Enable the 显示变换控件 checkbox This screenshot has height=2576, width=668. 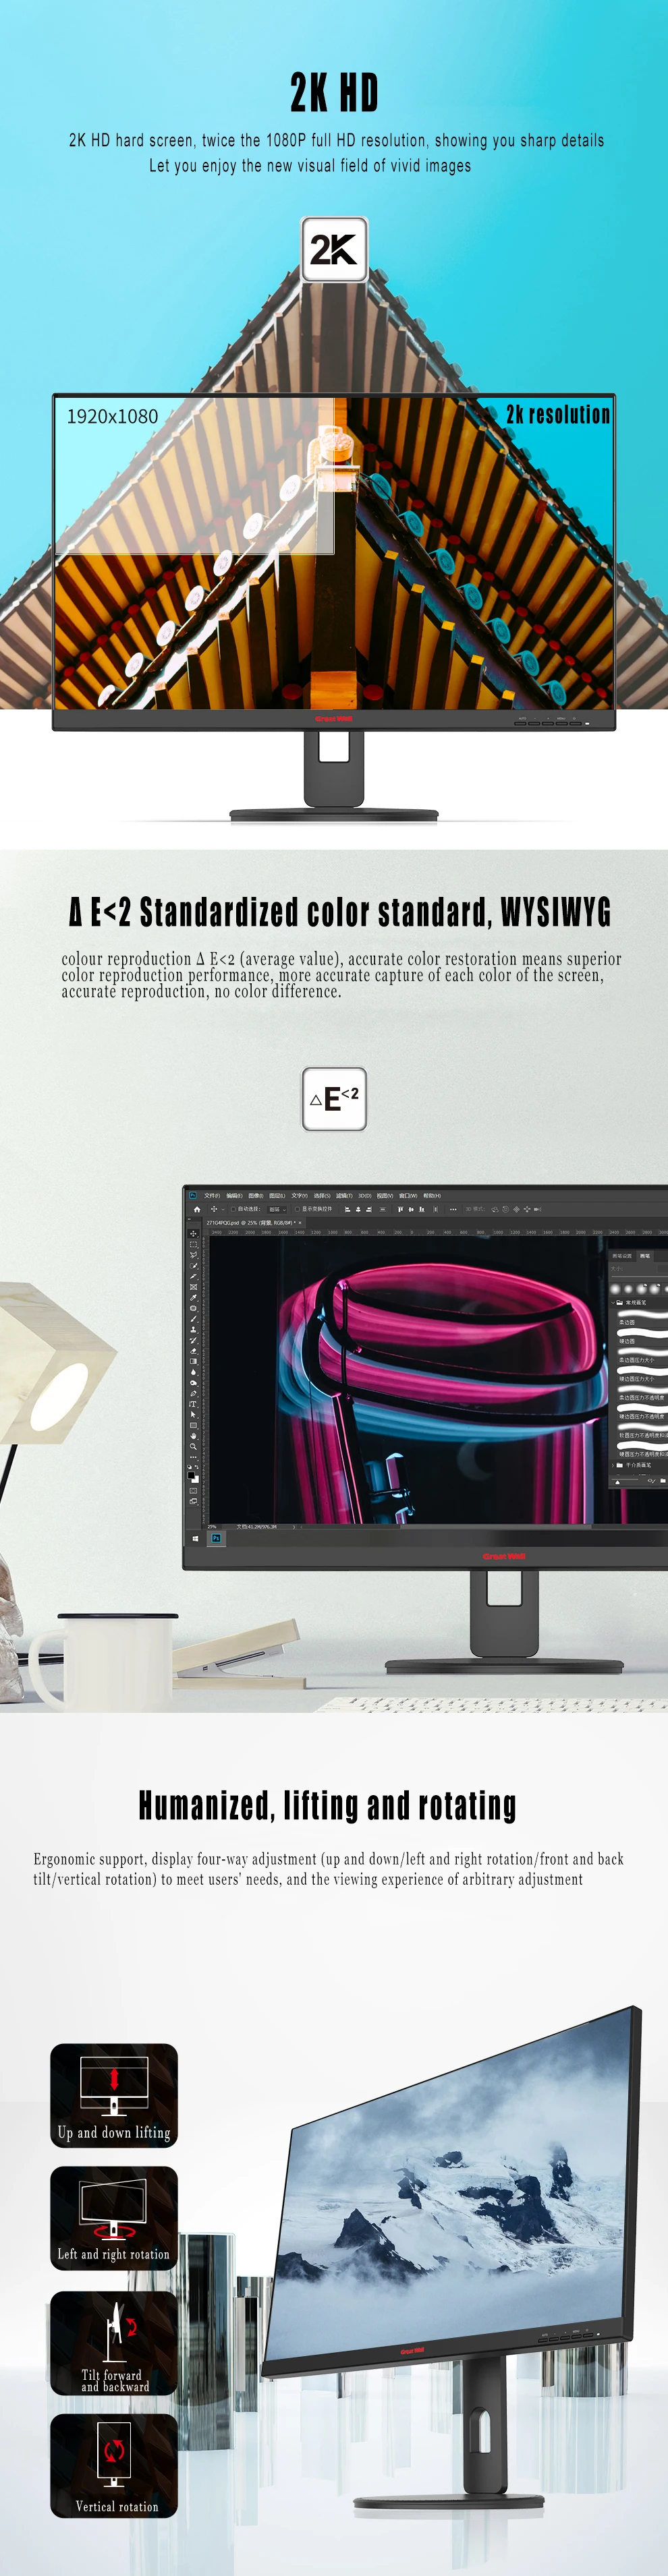click(x=297, y=1209)
